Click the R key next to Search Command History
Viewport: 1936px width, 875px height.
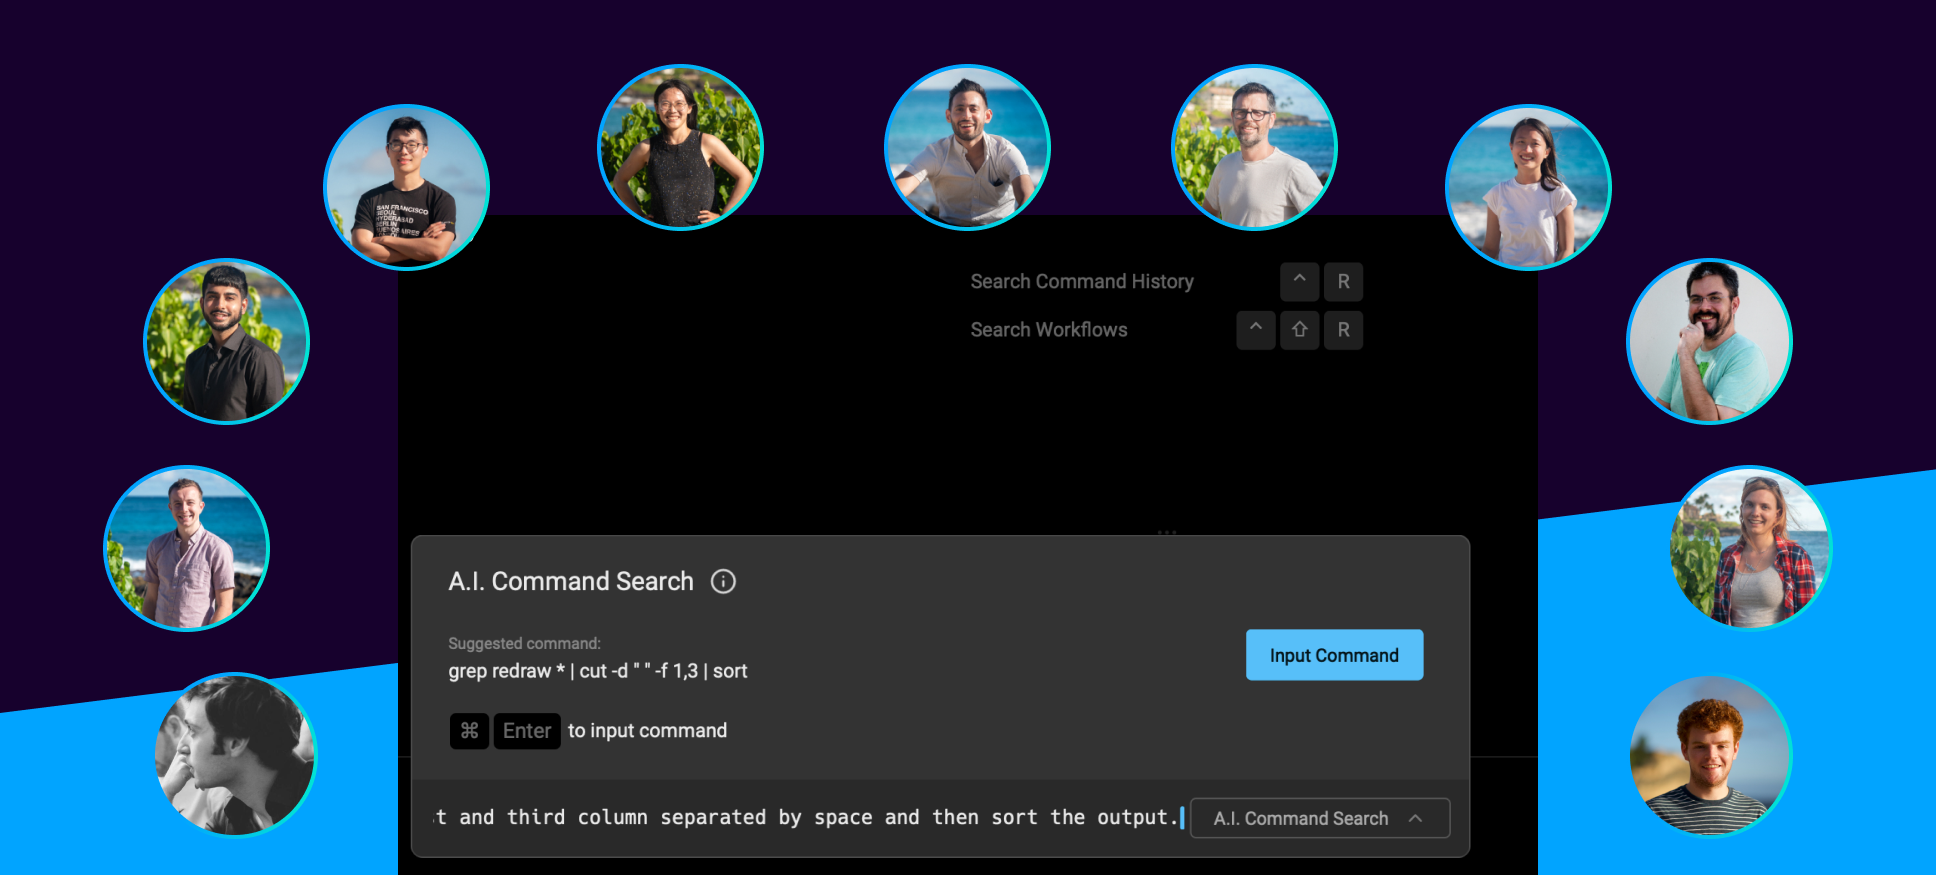point(1343,282)
